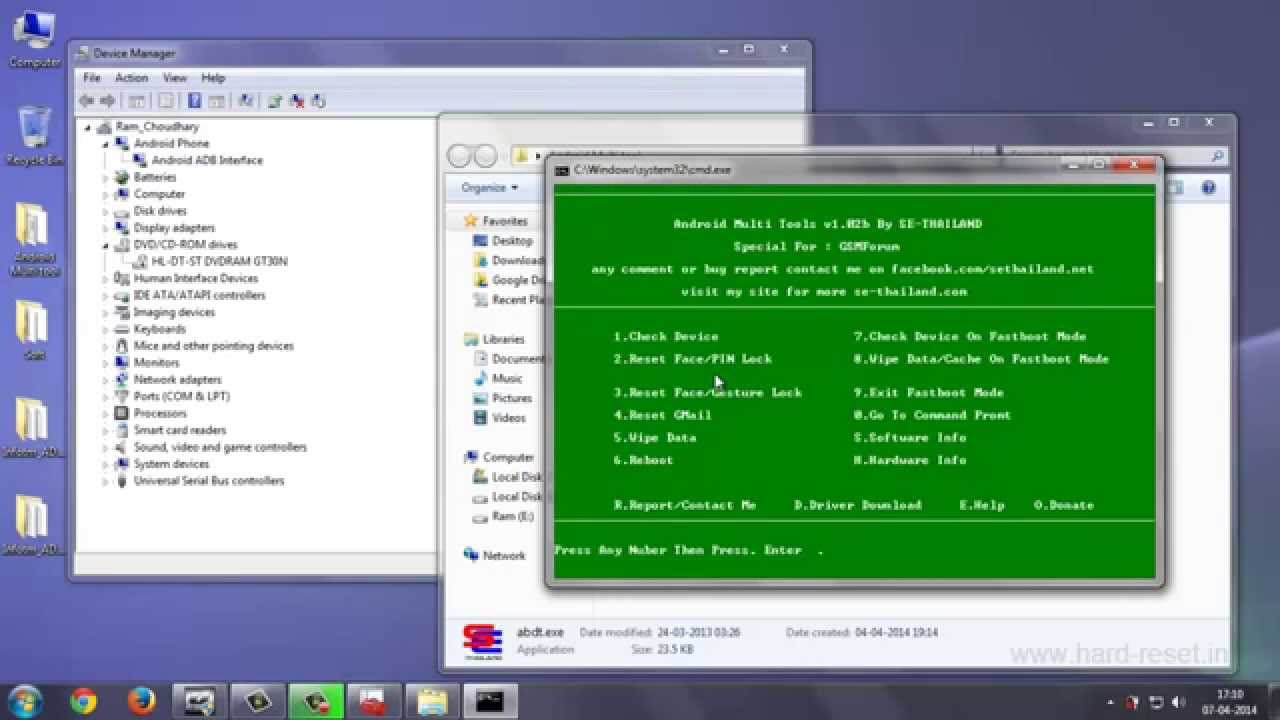Viewport: 1280px width, 720px height.
Task: Click Explorer back navigation button
Action: click(x=460, y=156)
